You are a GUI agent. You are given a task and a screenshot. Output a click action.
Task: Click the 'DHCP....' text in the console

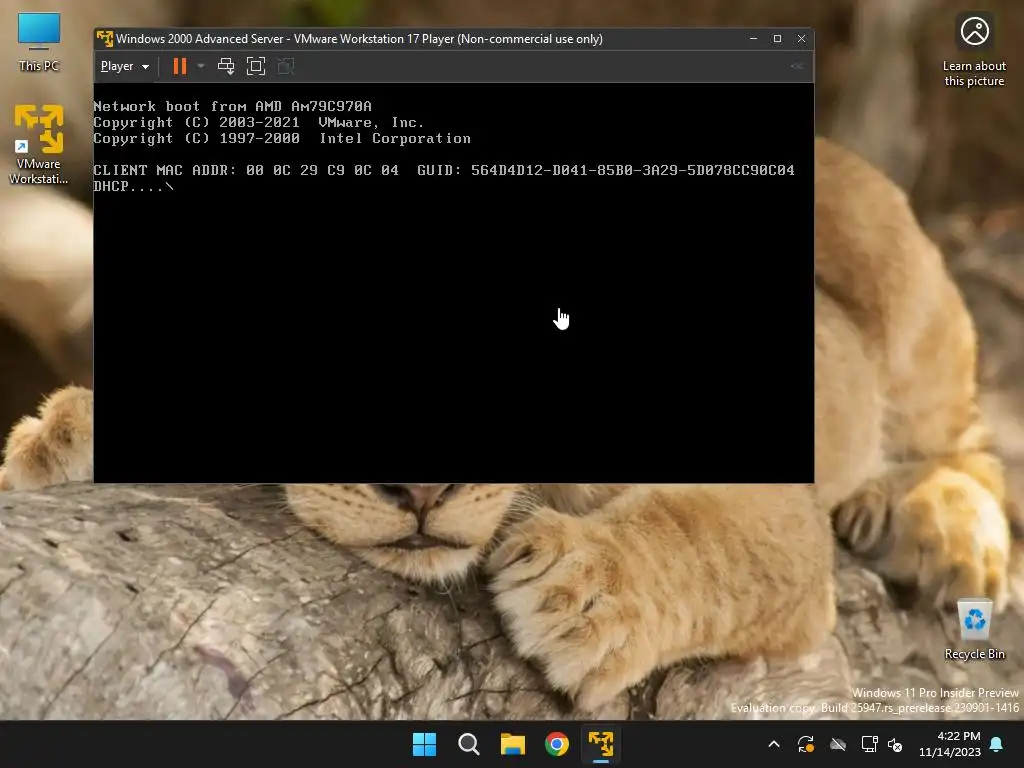[128, 186]
